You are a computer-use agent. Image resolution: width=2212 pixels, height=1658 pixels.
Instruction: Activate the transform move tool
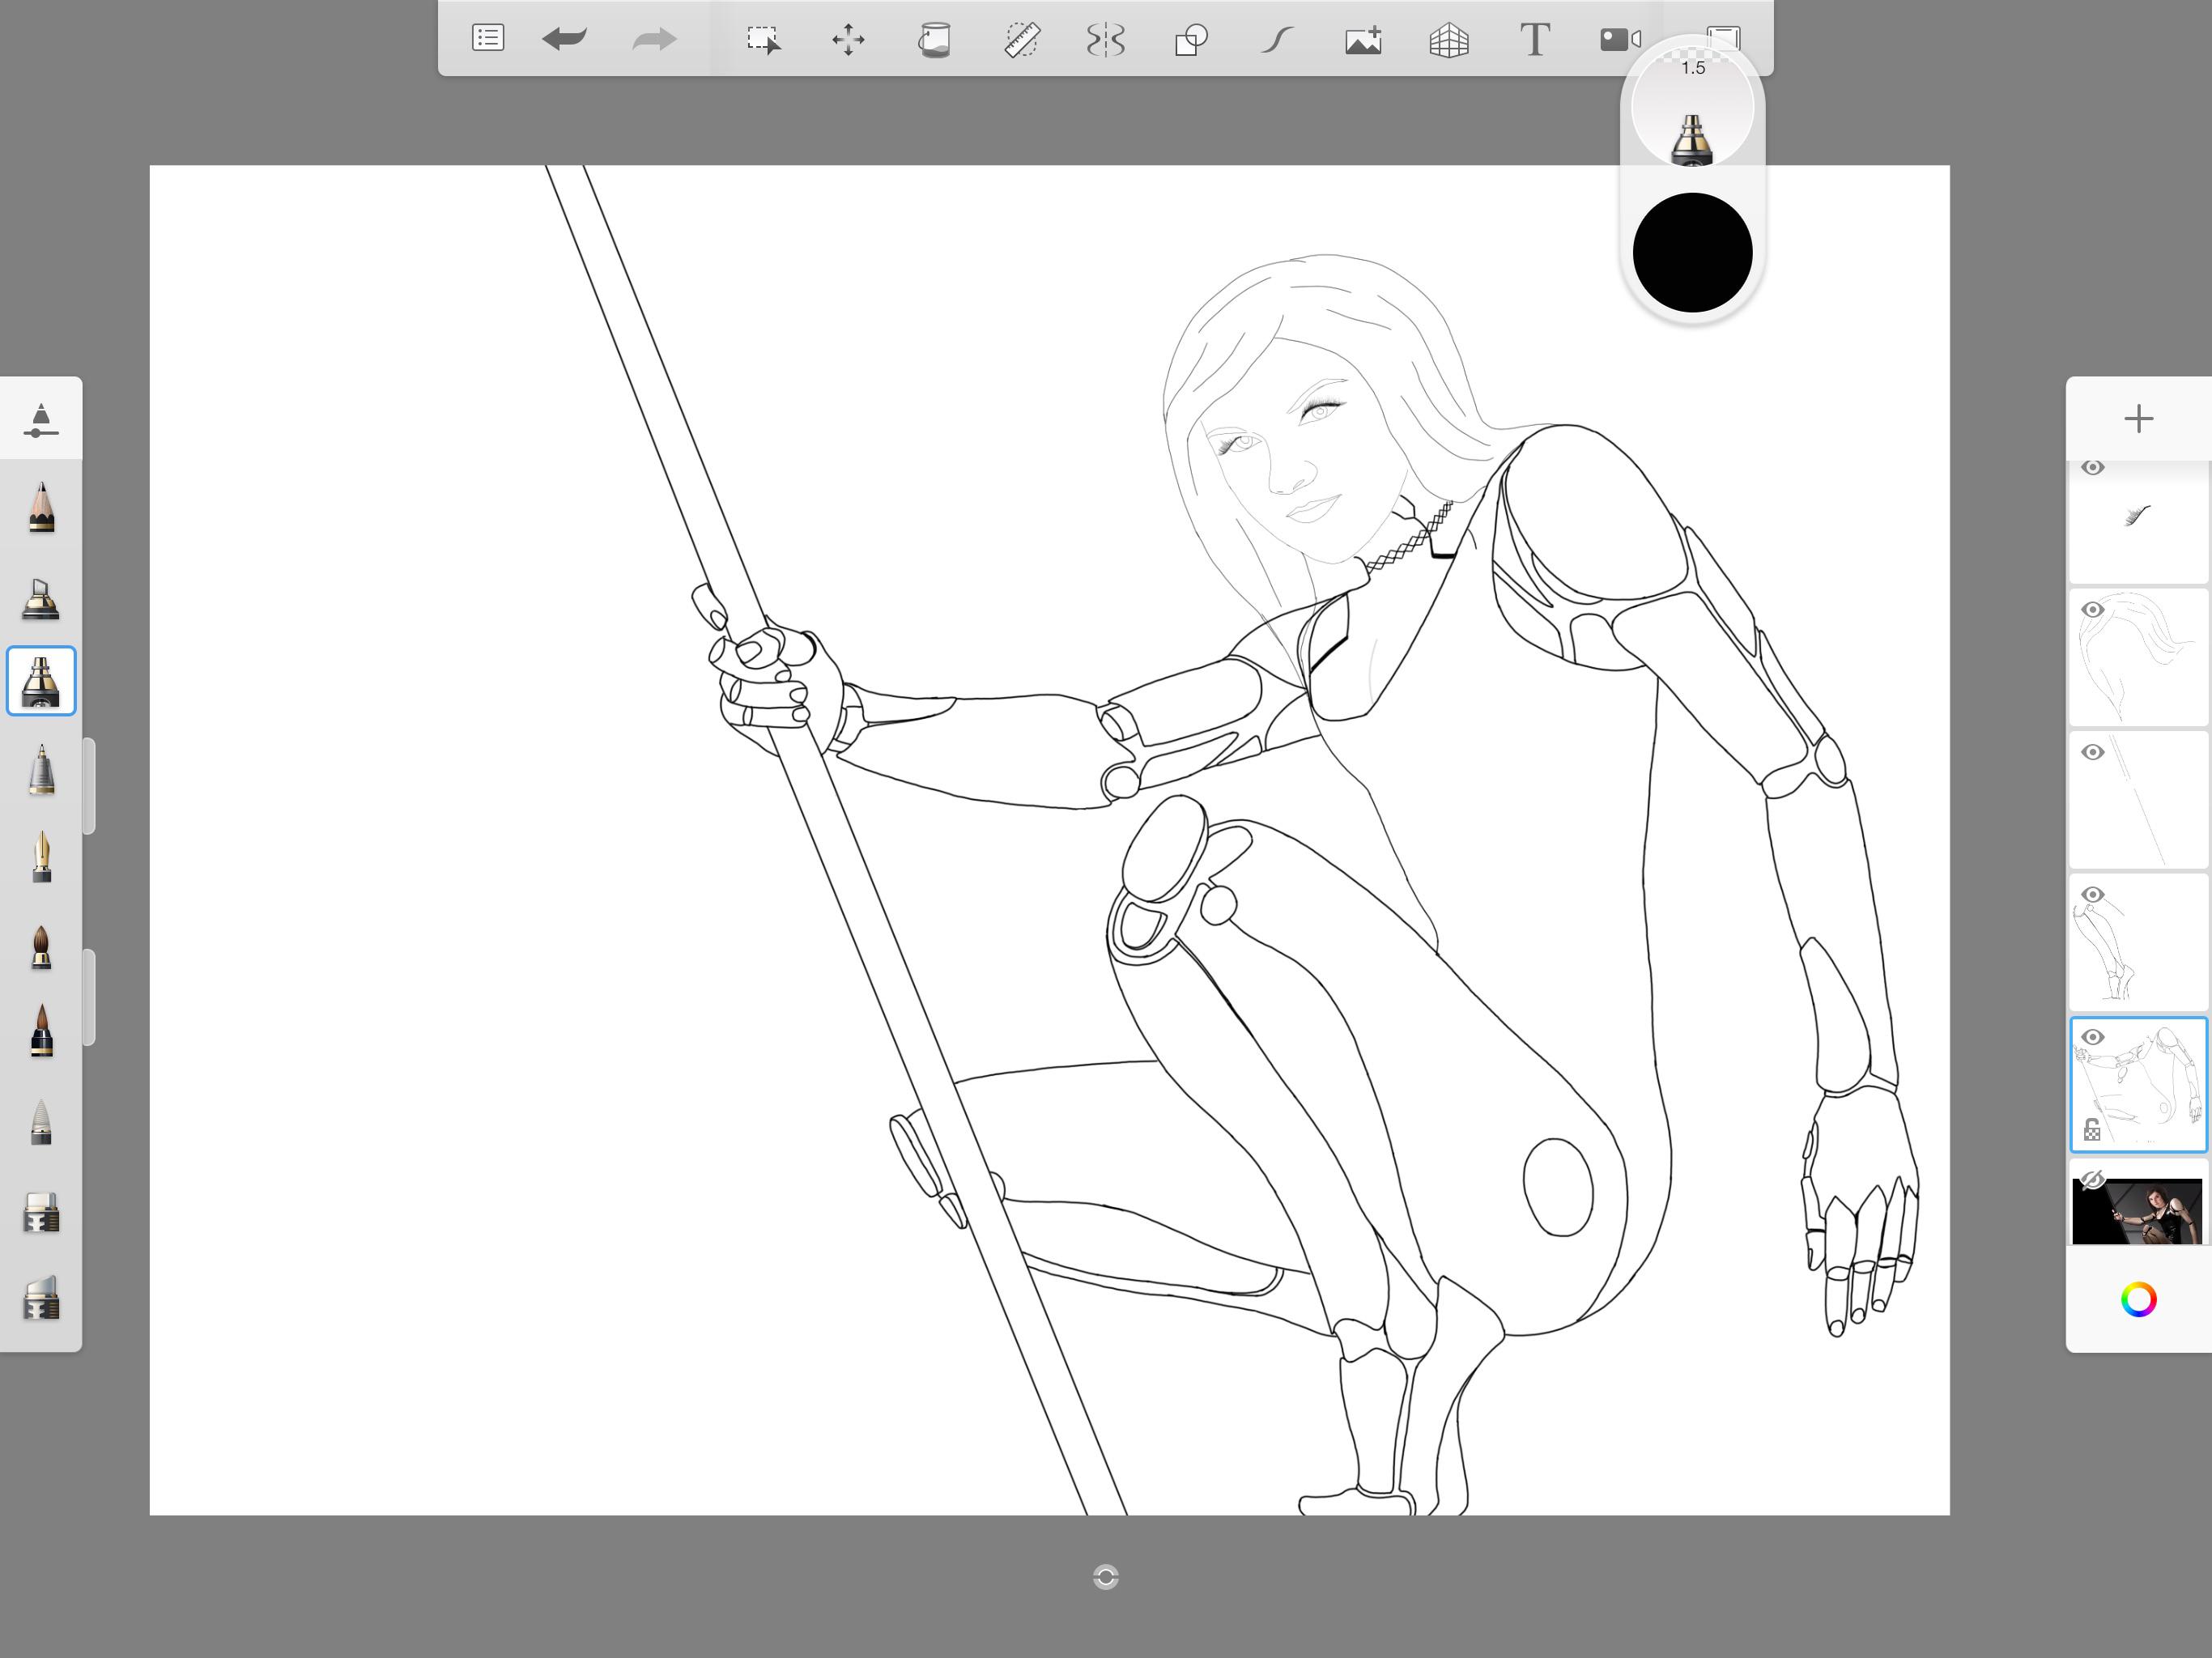pyautogui.click(x=848, y=40)
